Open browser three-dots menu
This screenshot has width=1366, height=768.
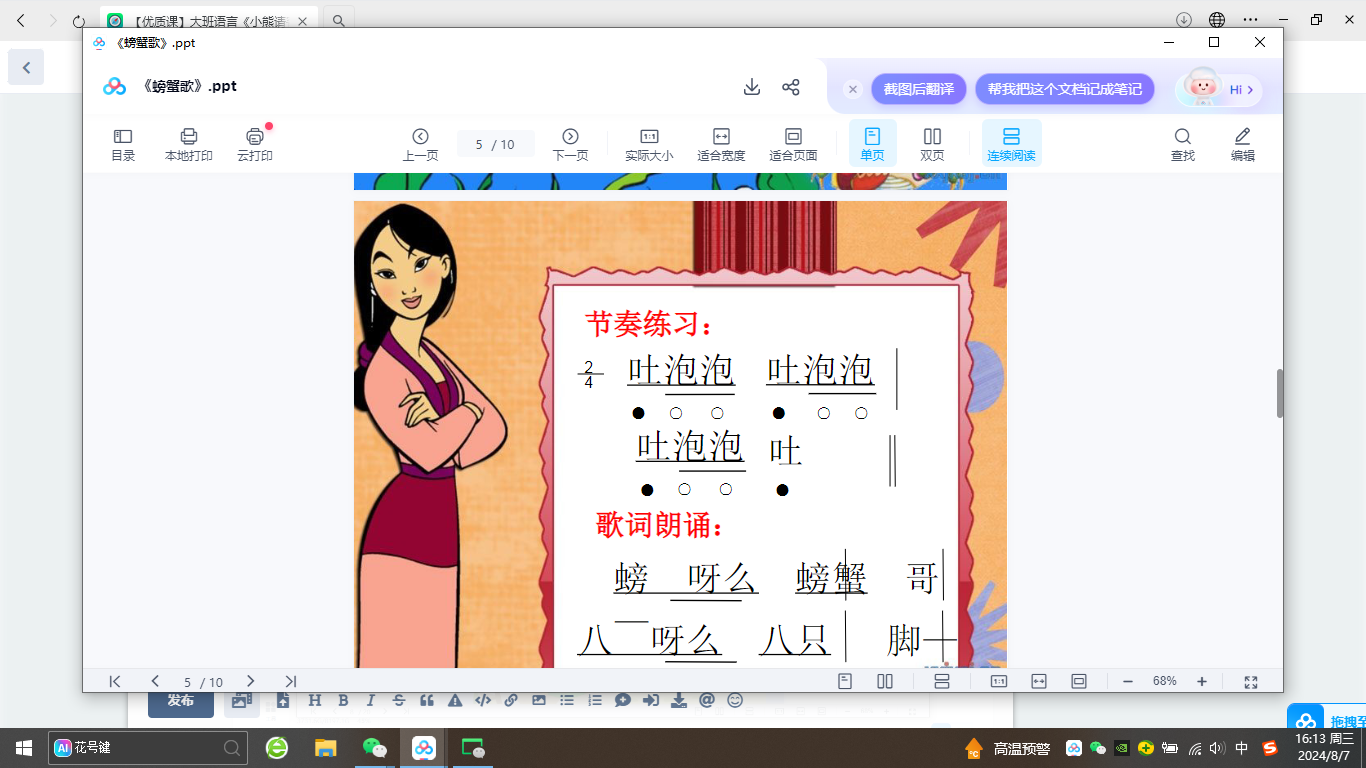(1251, 20)
